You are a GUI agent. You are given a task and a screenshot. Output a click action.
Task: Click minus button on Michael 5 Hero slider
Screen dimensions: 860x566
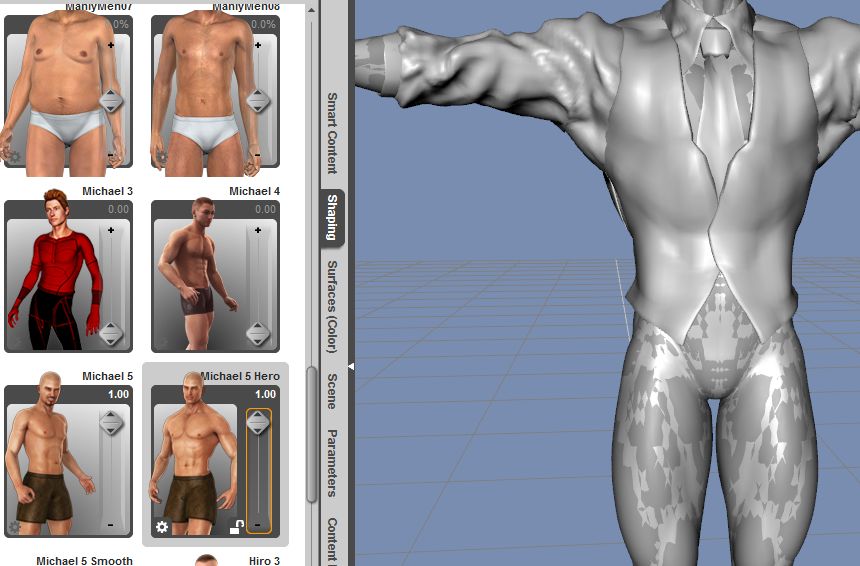(x=258, y=525)
